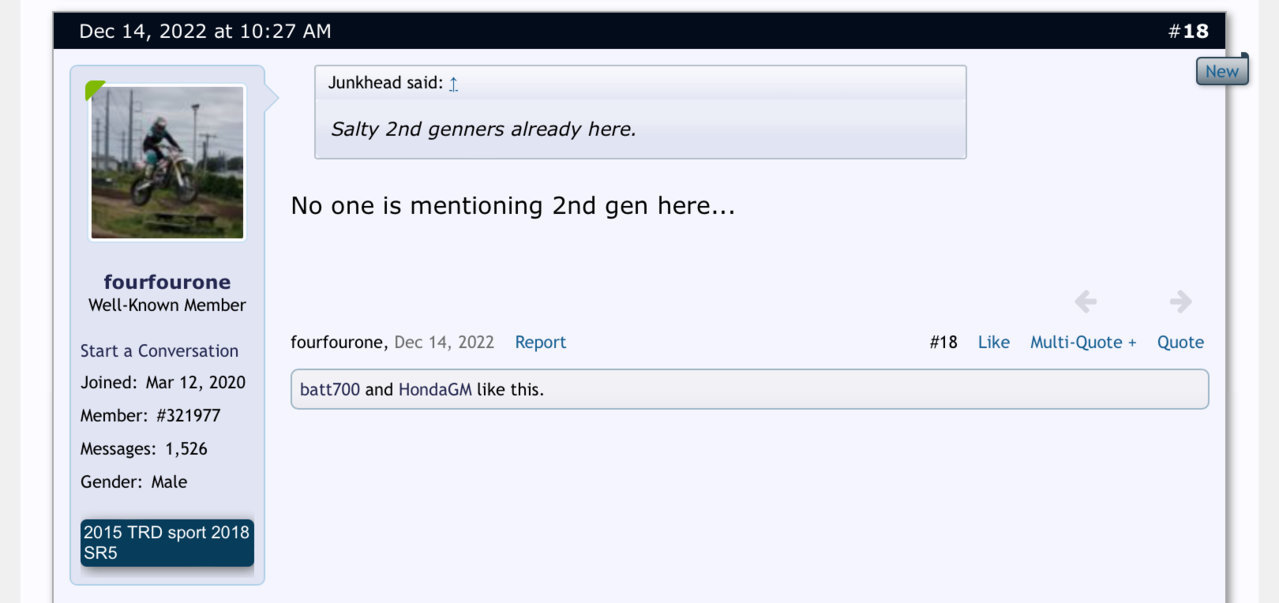Image resolution: width=1279 pixels, height=603 pixels.
Task: View HondaGM's profile from the likes list
Action: pos(434,390)
